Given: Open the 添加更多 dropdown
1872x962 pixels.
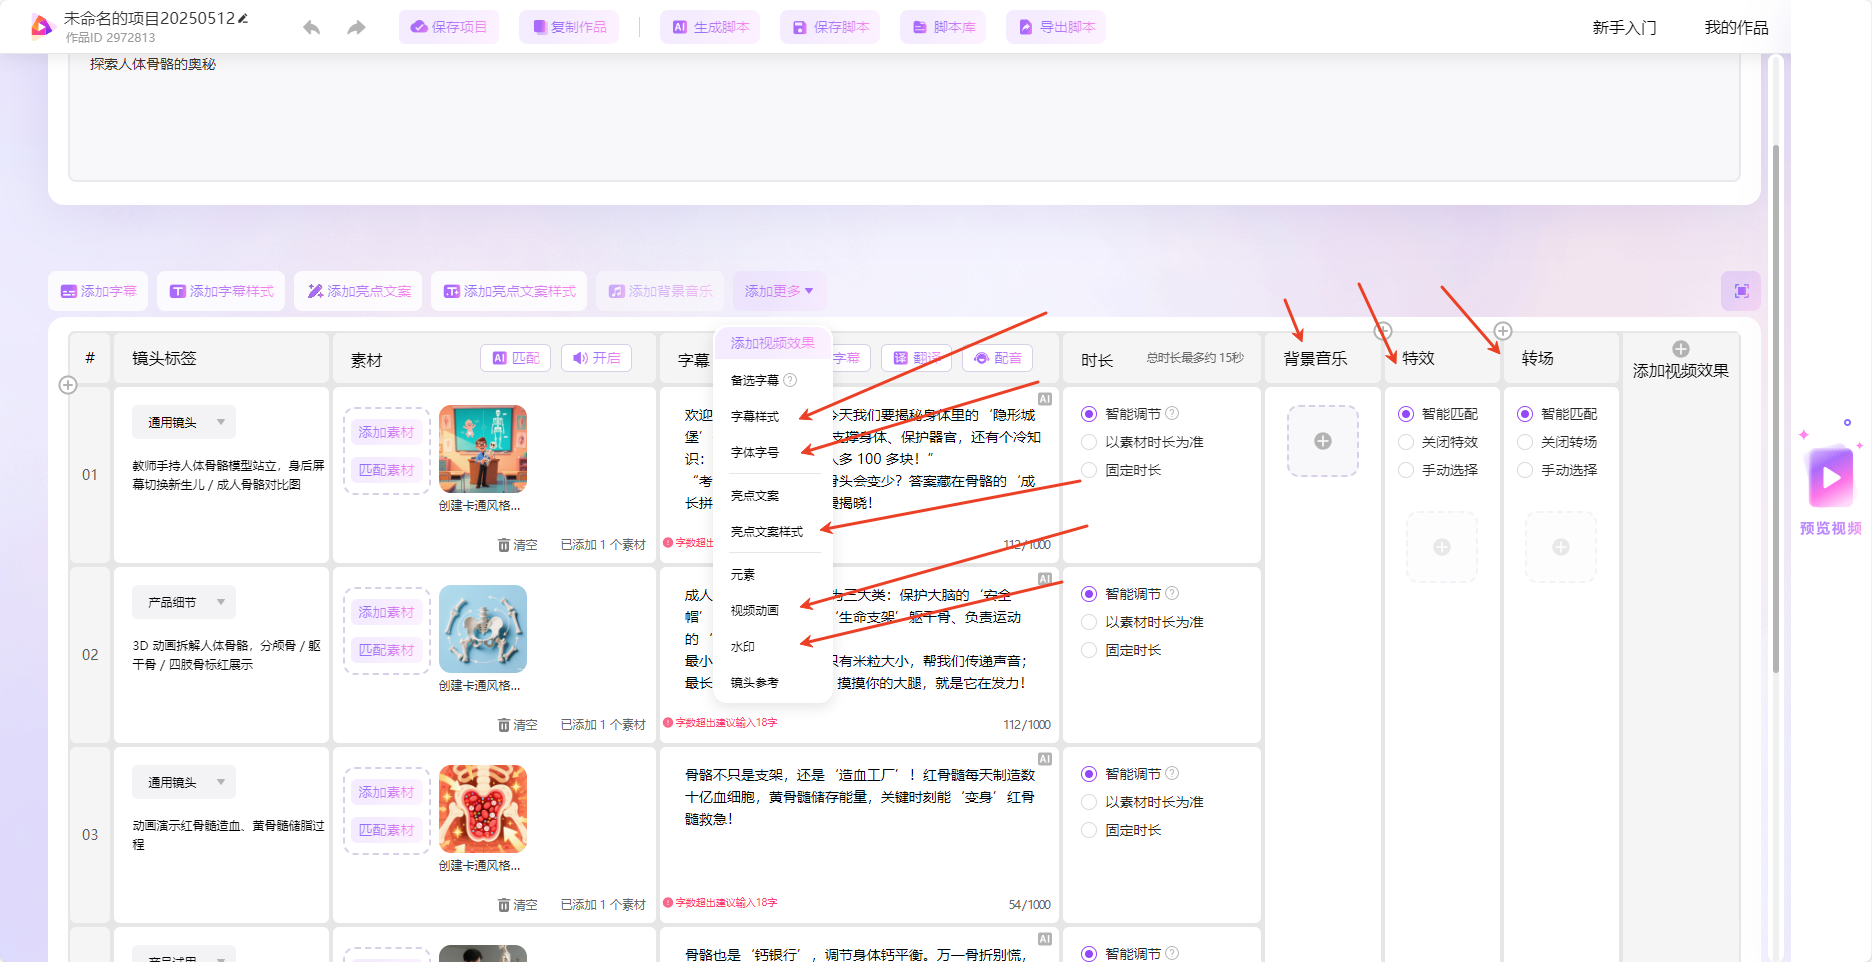Looking at the screenshot, I should click(778, 291).
